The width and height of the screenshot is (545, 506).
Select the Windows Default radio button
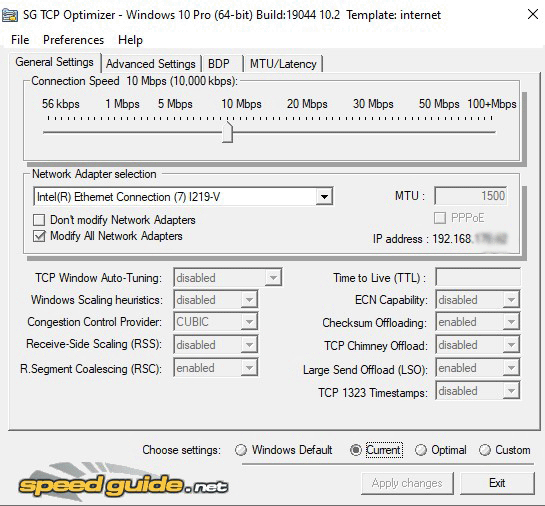pos(241,450)
